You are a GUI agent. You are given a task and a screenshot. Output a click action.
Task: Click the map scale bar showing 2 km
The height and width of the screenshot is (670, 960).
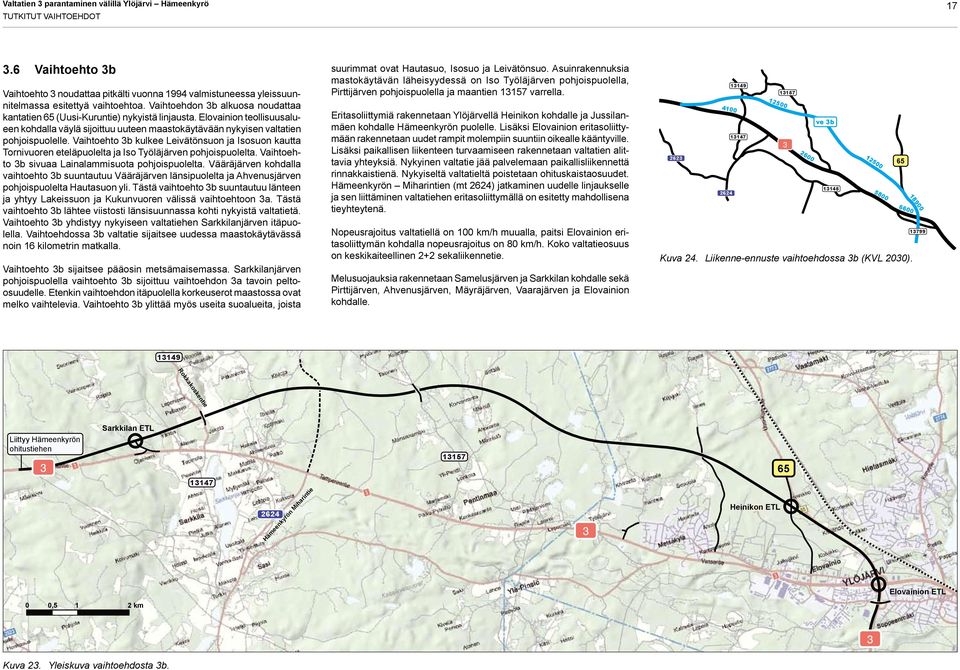click(84, 609)
